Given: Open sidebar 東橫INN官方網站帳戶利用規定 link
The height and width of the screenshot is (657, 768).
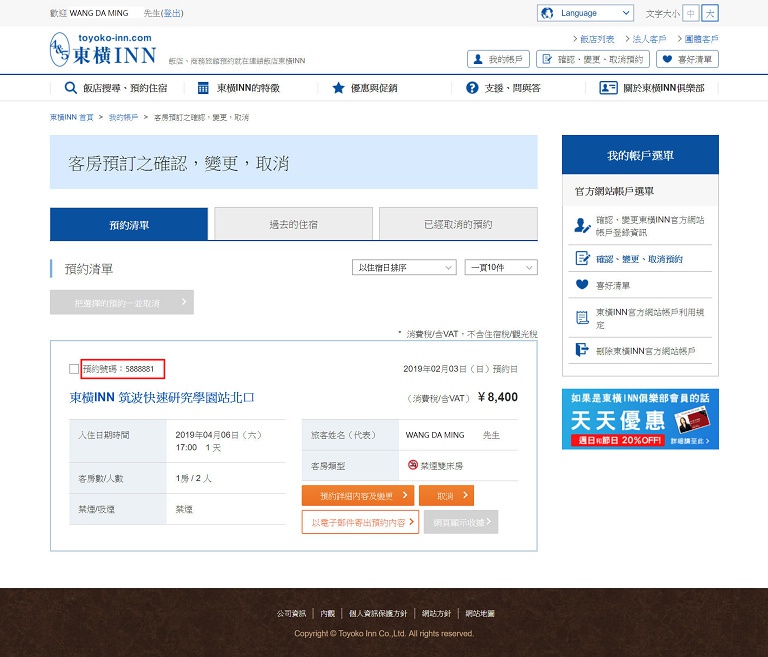Looking at the screenshot, I should [x=650, y=318].
